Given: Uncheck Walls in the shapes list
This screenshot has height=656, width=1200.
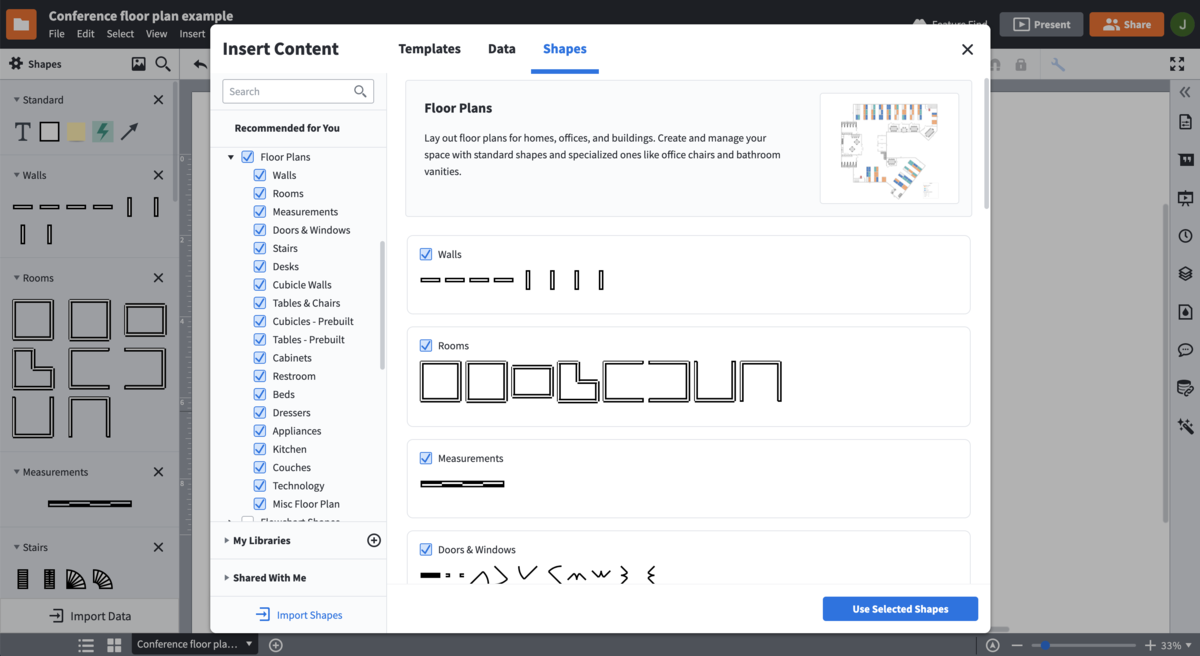Looking at the screenshot, I should click(x=259, y=174).
